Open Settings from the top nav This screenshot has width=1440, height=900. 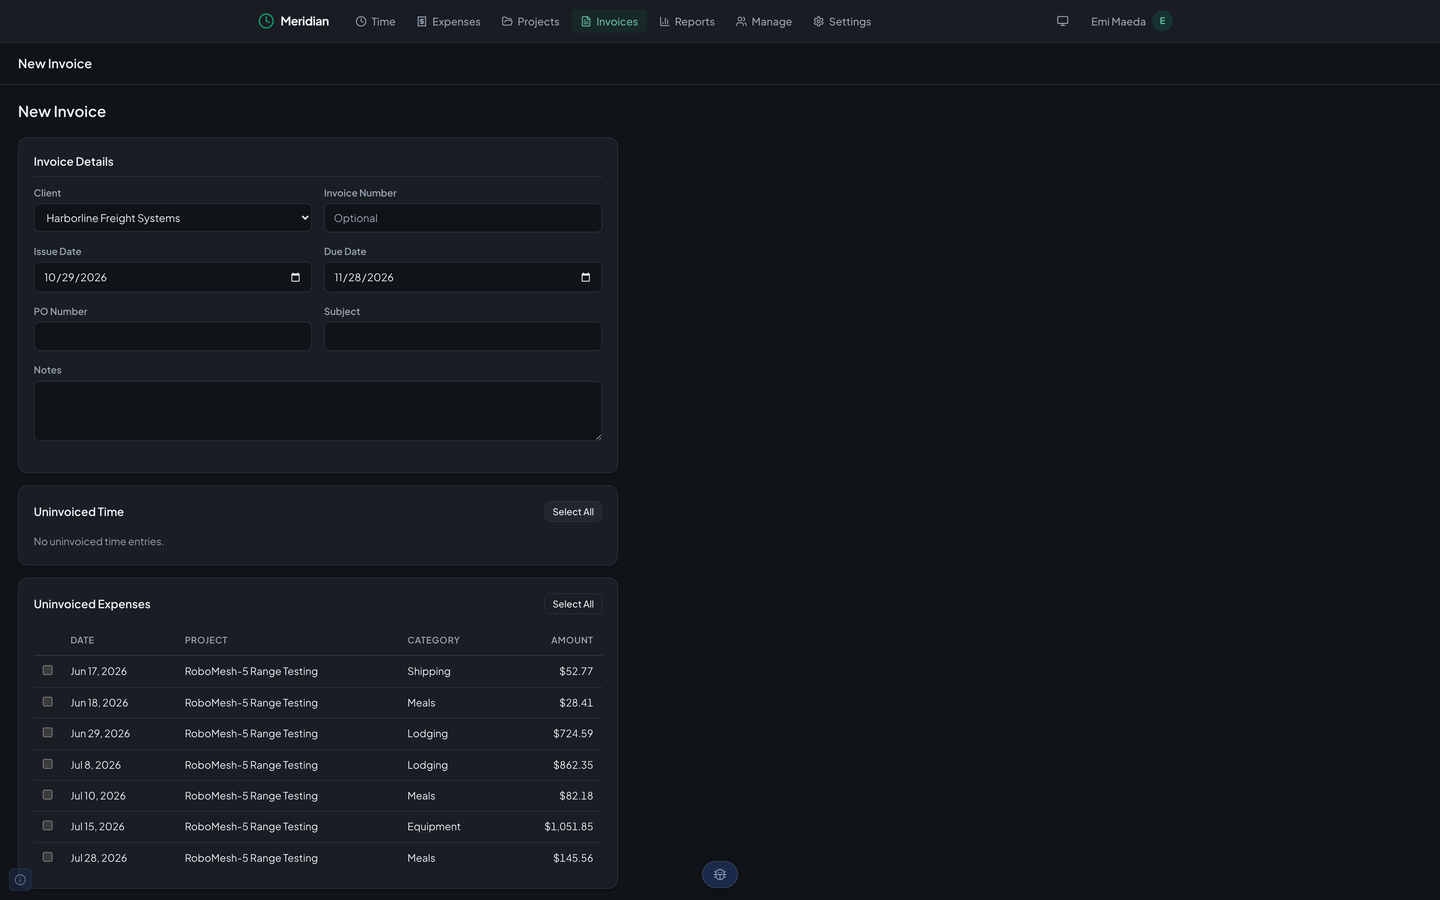click(842, 21)
